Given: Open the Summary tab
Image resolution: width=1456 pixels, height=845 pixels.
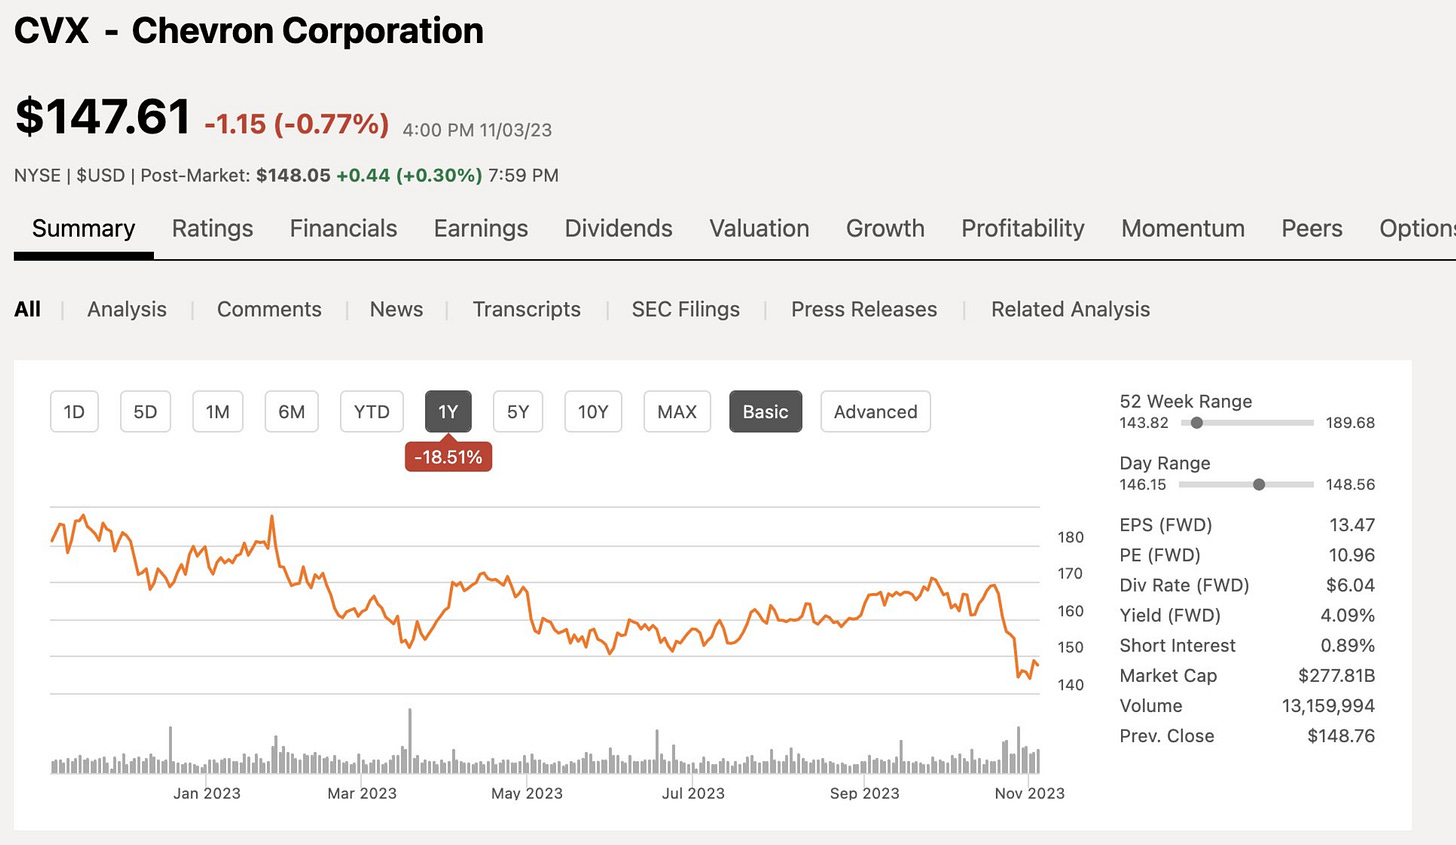Looking at the screenshot, I should pyautogui.click(x=83, y=229).
